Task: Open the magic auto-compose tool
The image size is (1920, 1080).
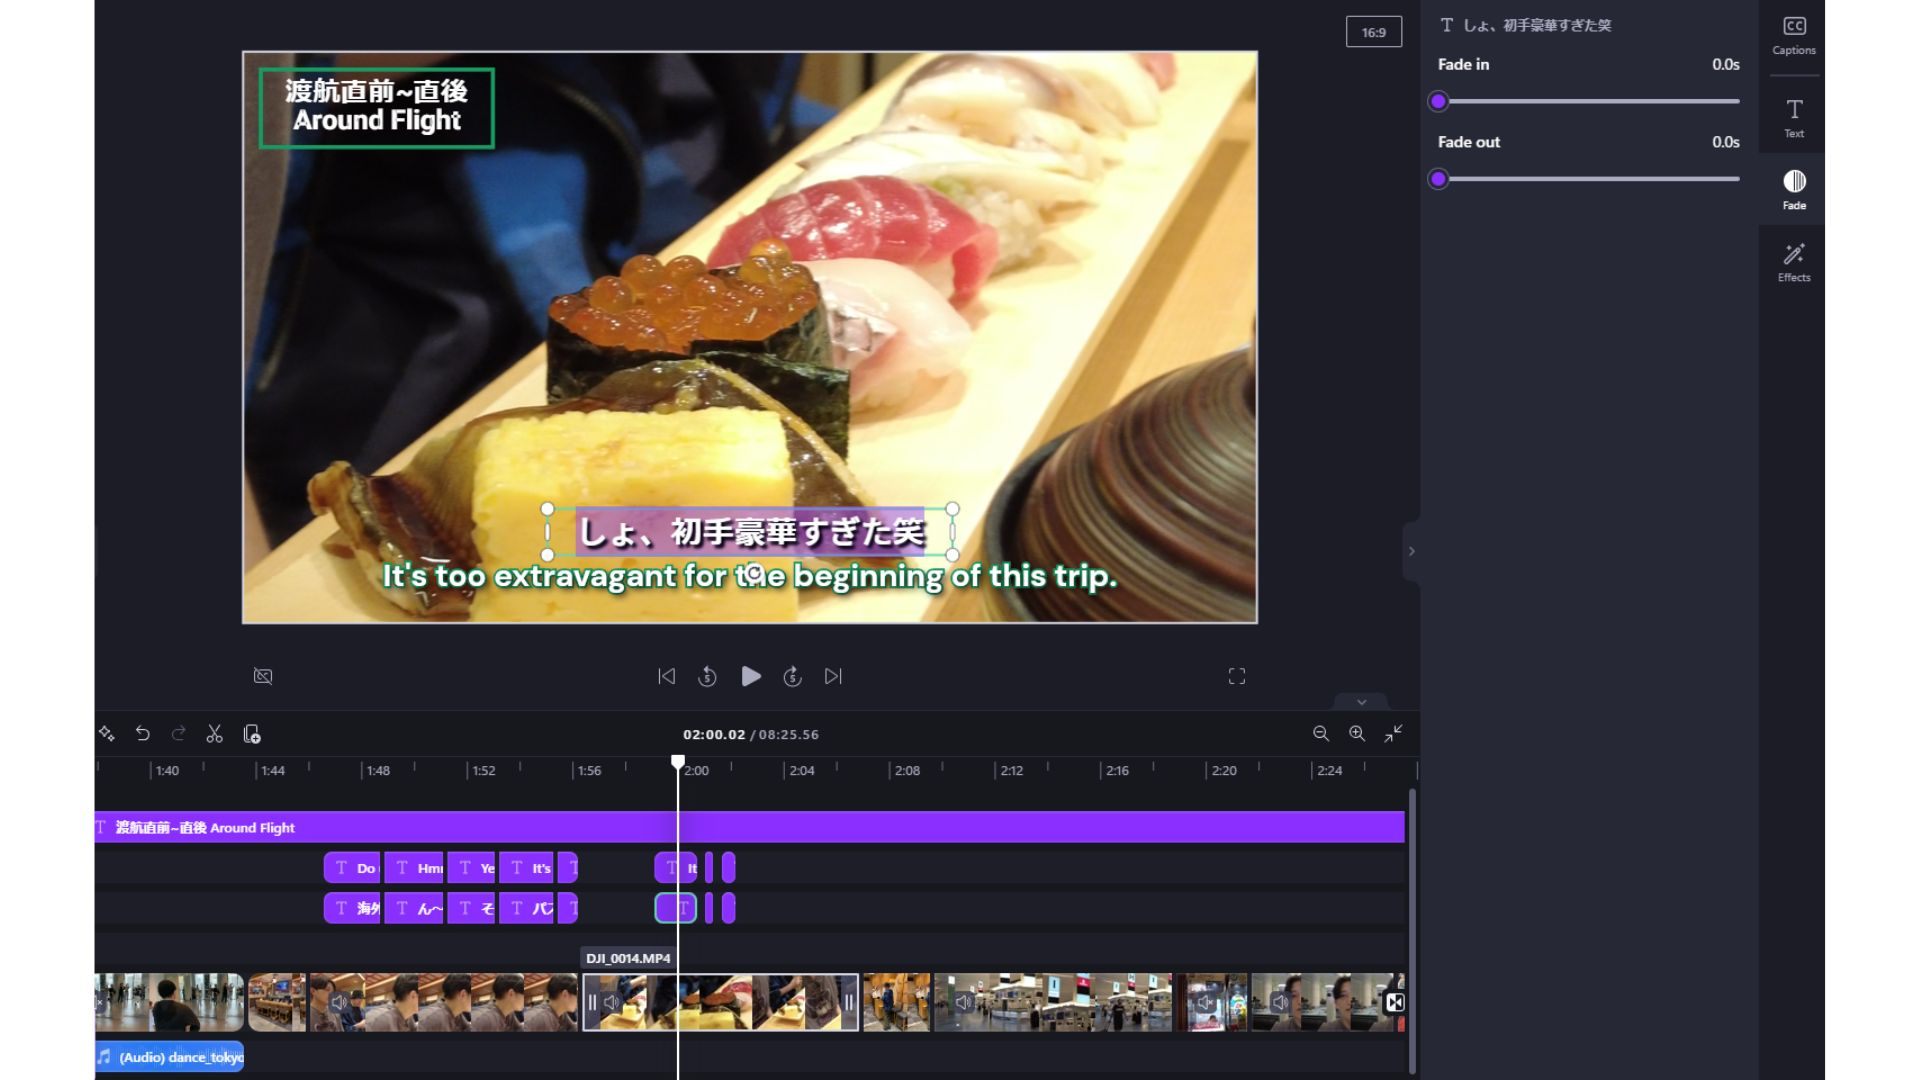Action: click(107, 734)
